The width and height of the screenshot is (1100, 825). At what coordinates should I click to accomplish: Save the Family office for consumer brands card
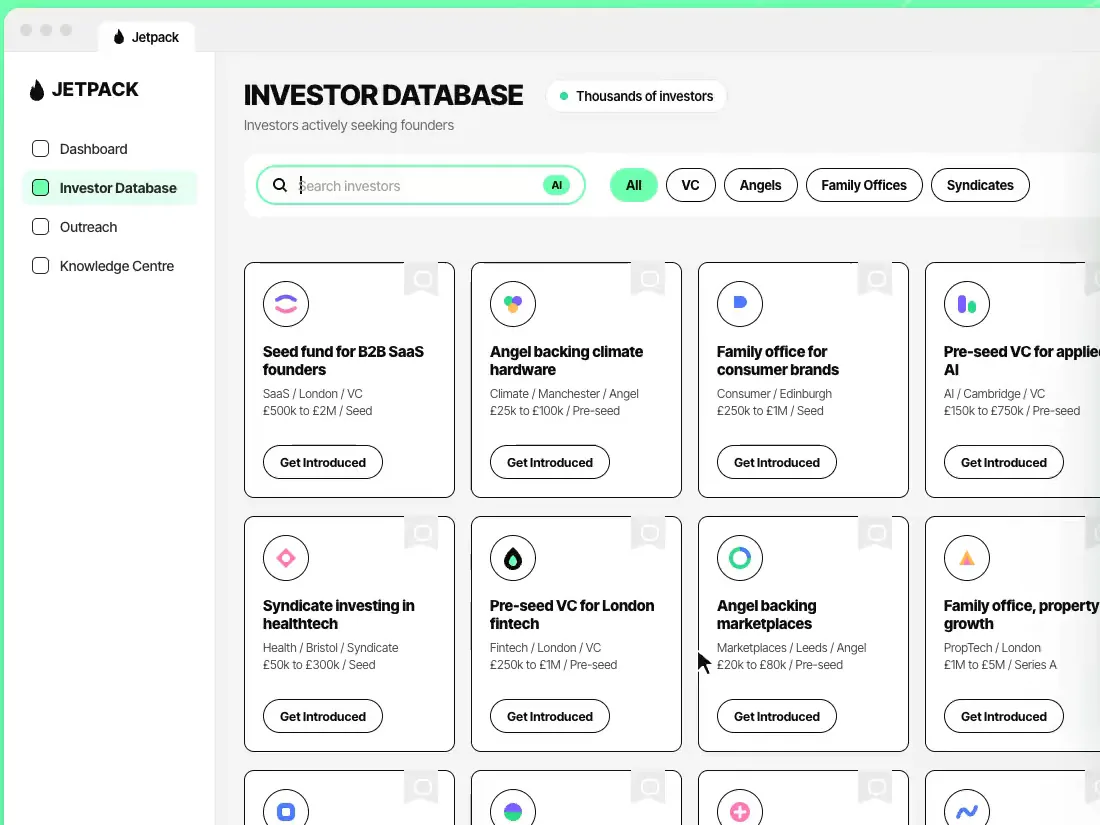(876, 280)
